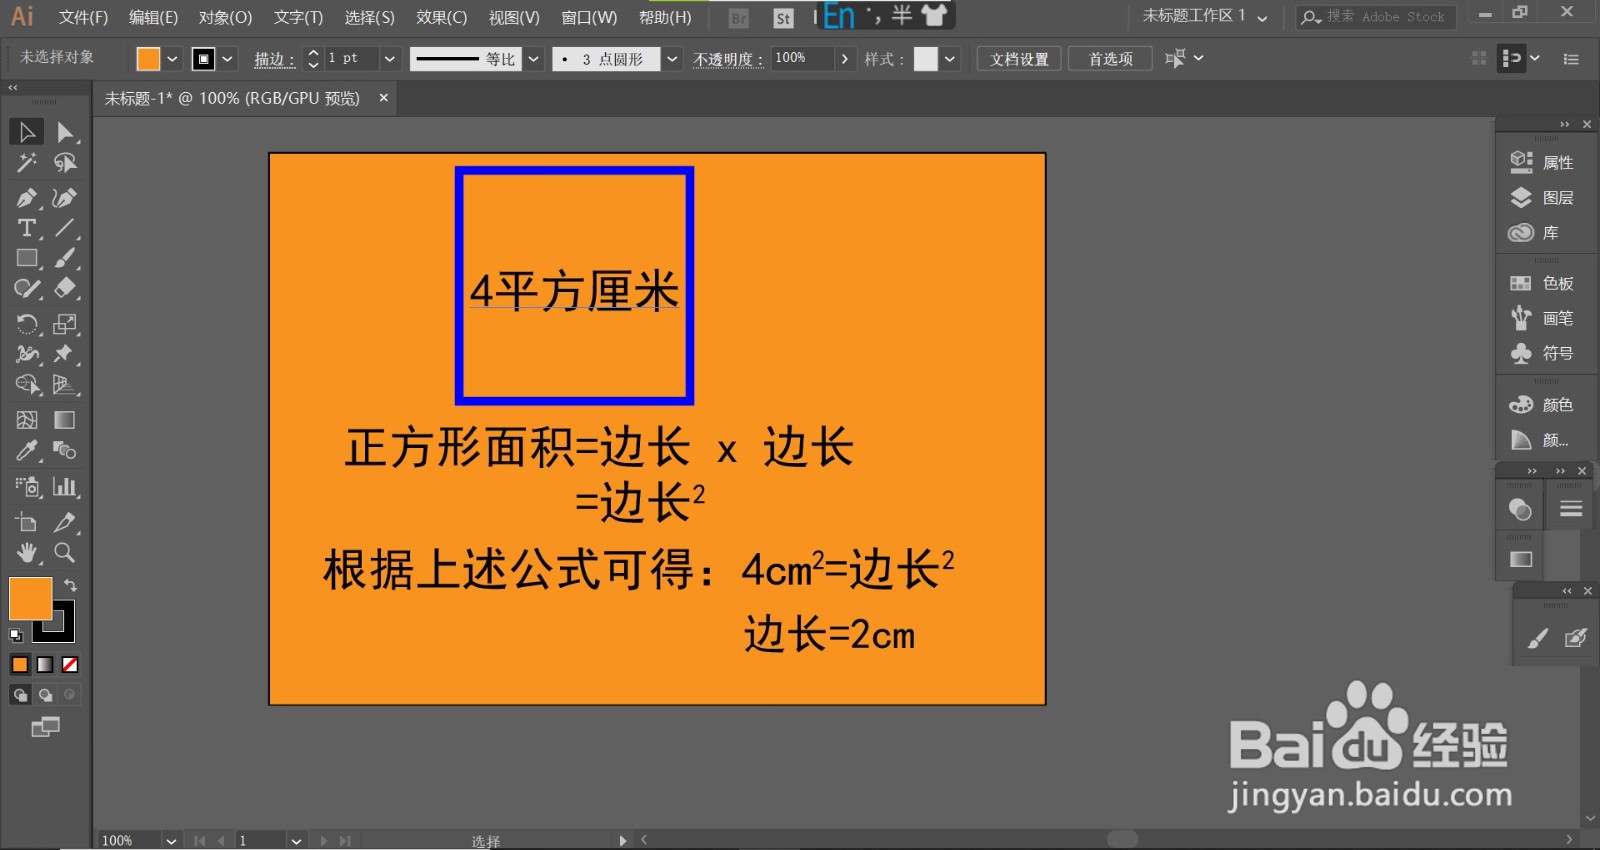Select the Rectangle tool
The image size is (1600, 850).
click(27, 258)
